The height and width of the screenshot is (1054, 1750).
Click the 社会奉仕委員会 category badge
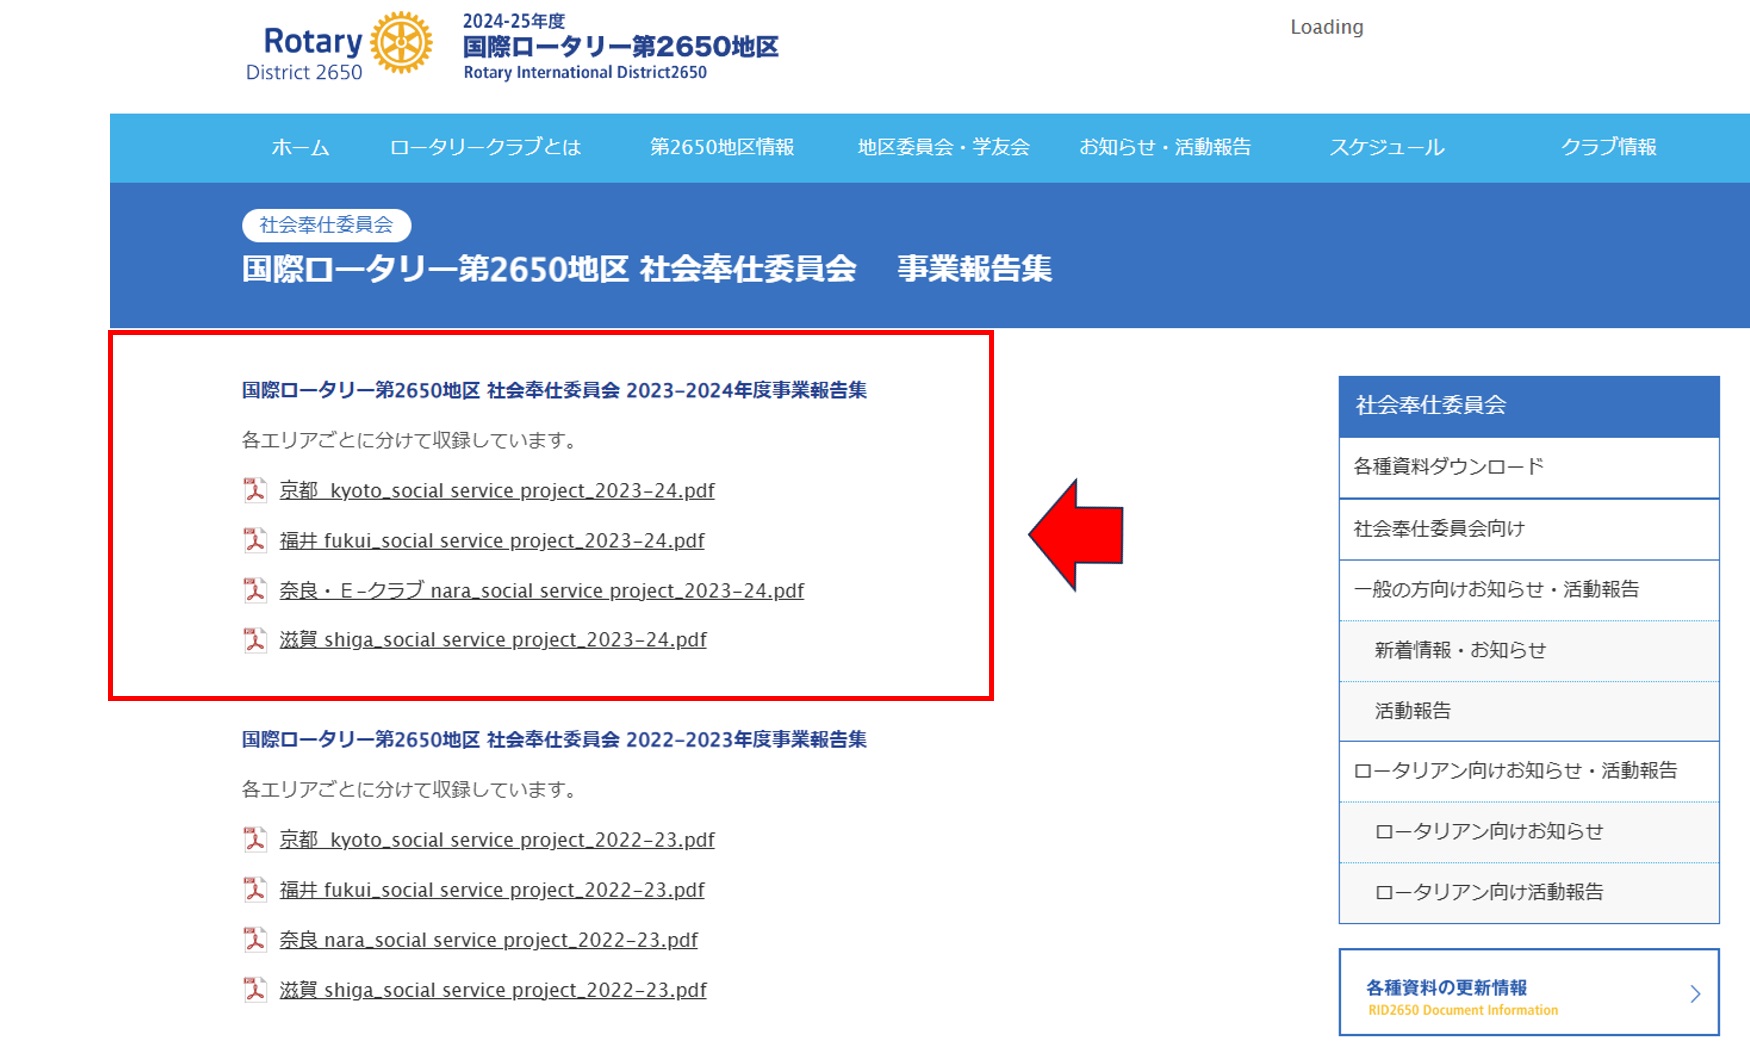(326, 225)
